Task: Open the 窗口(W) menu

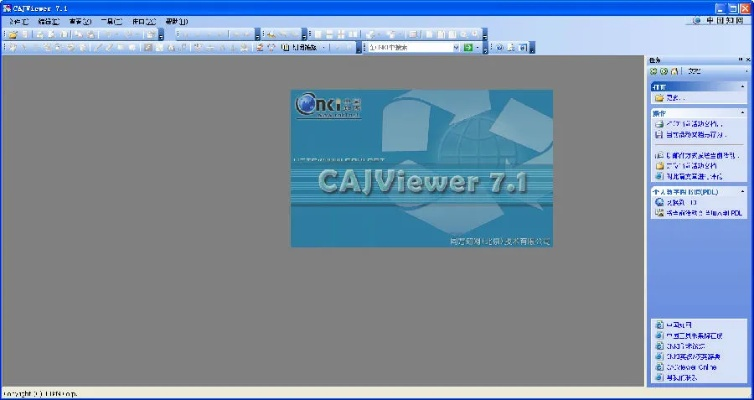Action: pyautogui.click(x=144, y=22)
